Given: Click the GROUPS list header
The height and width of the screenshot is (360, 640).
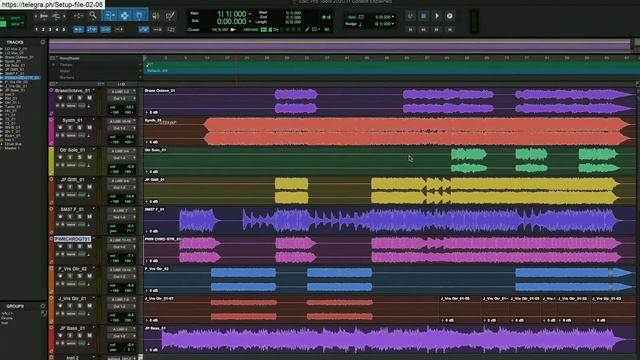Looking at the screenshot, I should [x=15, y=306].
